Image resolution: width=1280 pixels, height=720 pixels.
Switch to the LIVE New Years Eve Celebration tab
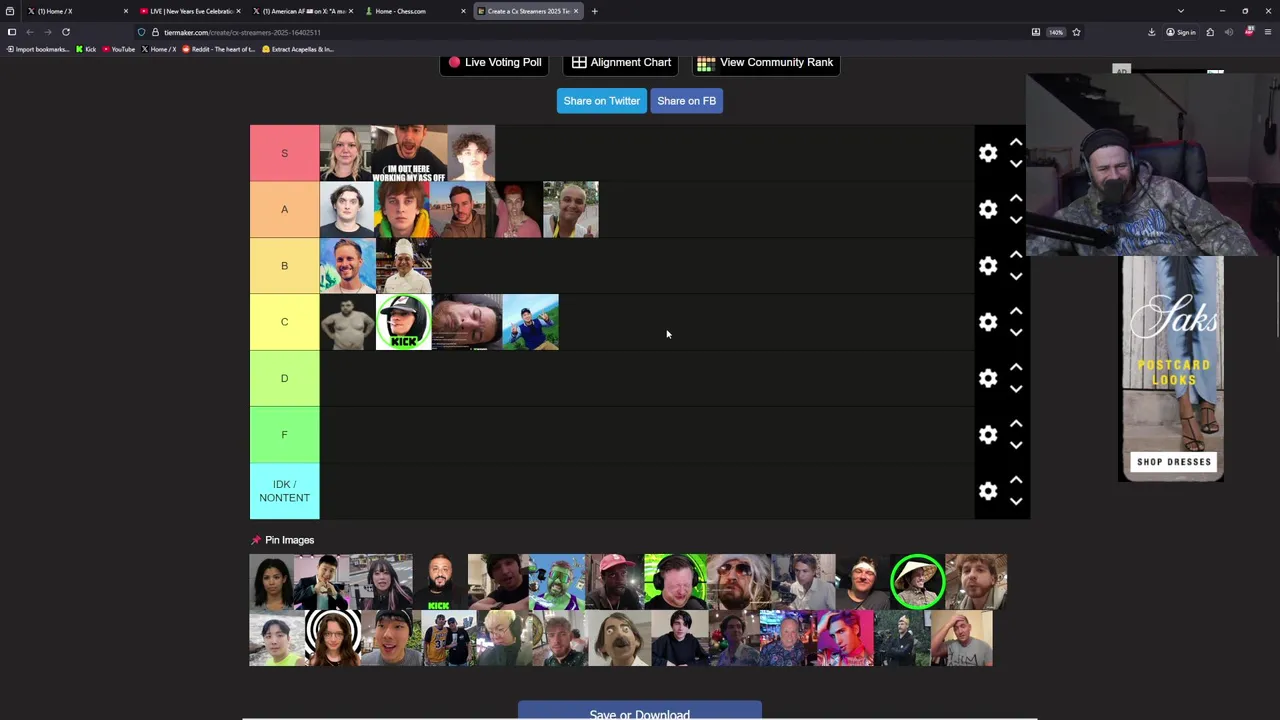(190, 11)
